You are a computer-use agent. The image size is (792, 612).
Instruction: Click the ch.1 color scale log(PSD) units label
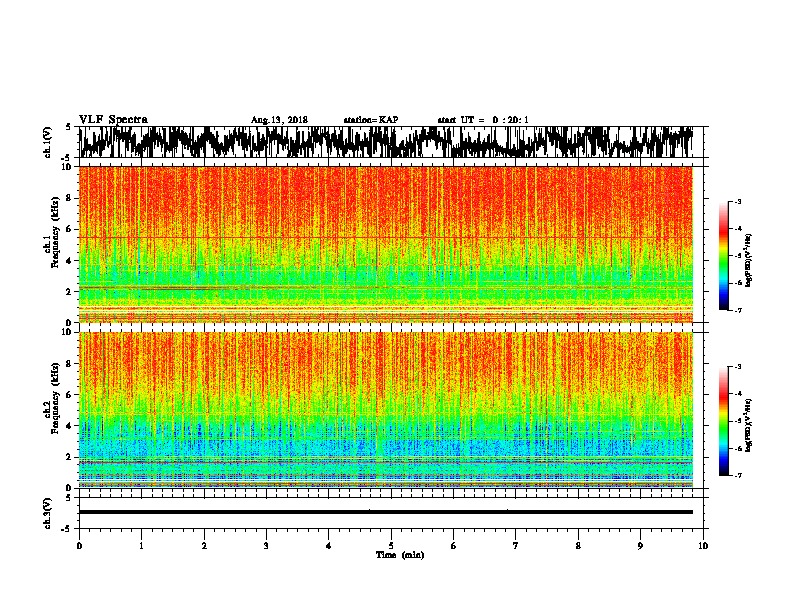point(749,261)
